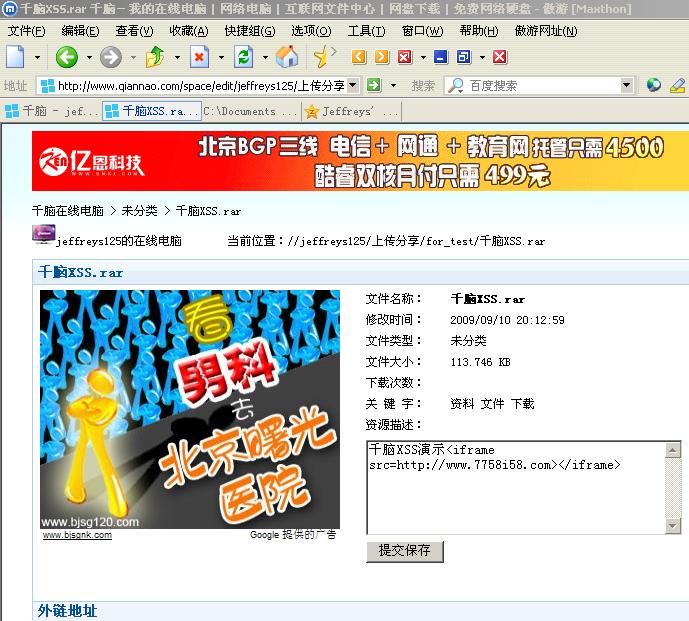
Task: Open the Back button history dropdown arrow
Action: tap(88, 57)
